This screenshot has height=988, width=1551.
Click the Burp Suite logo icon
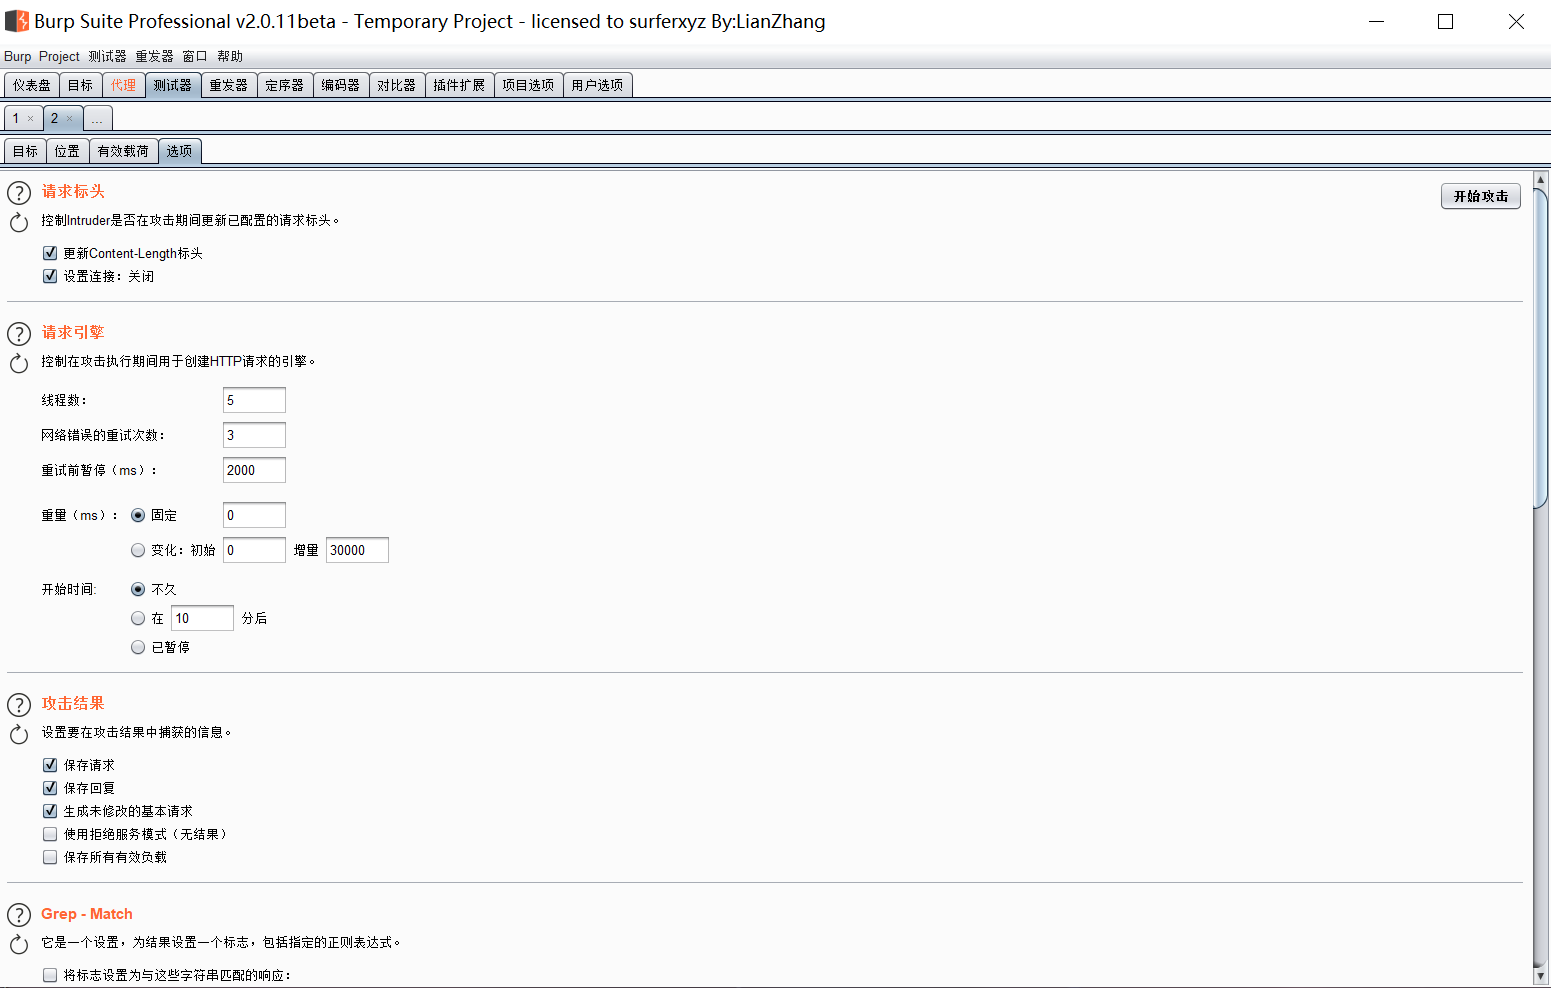pos(17,21)
